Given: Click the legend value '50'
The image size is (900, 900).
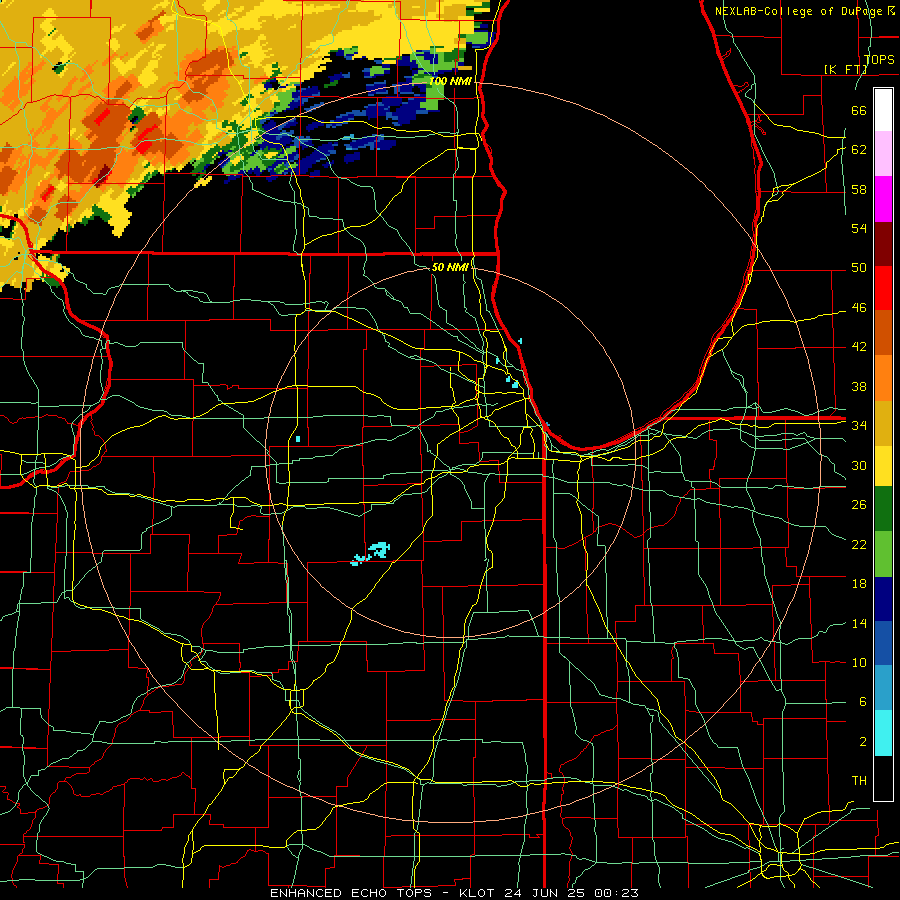Looking at the screenshot, I should pos(859,267).
